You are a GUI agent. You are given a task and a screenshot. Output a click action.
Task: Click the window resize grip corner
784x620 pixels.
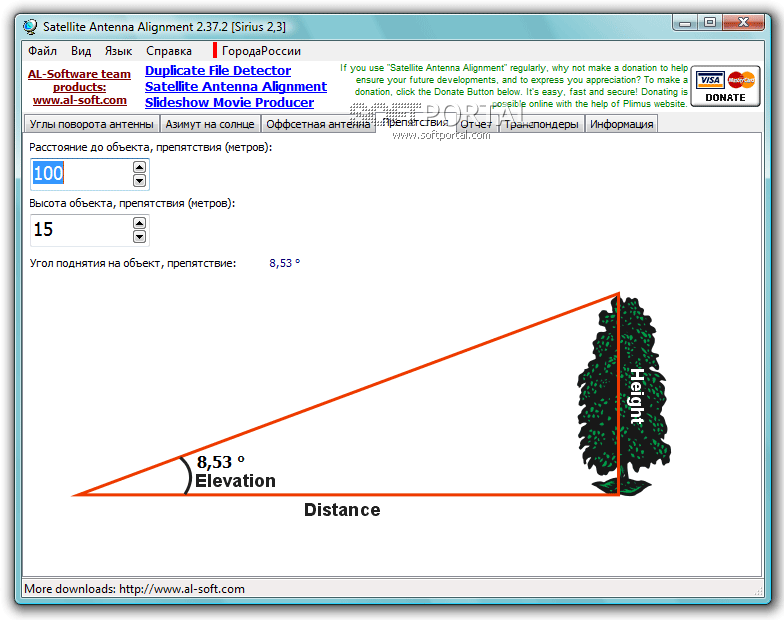pos(758,591)
